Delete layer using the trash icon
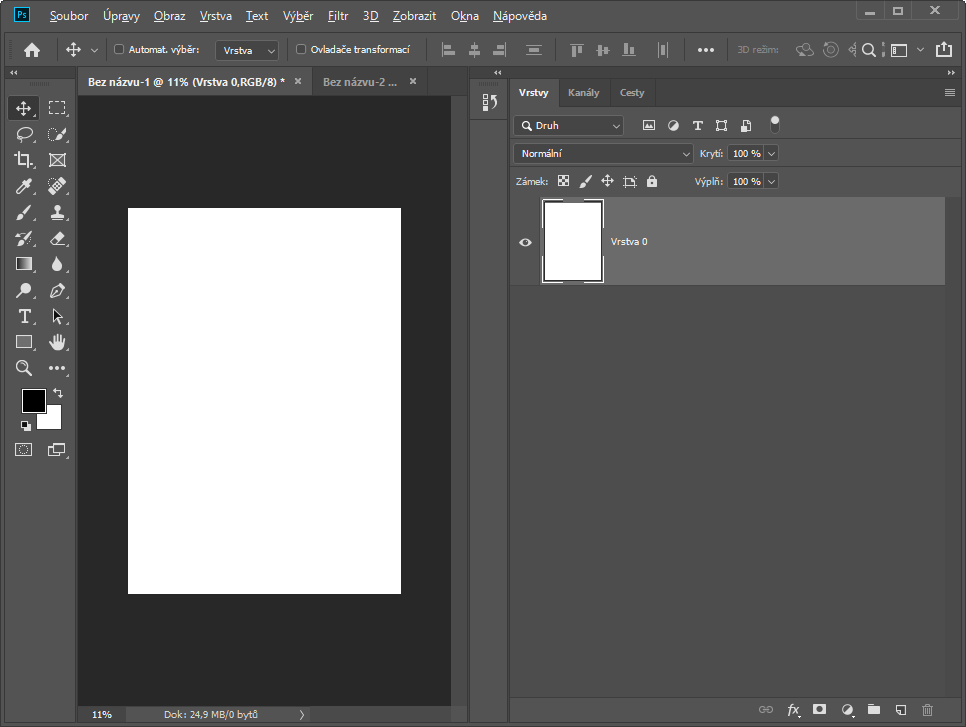 point(927,709)
